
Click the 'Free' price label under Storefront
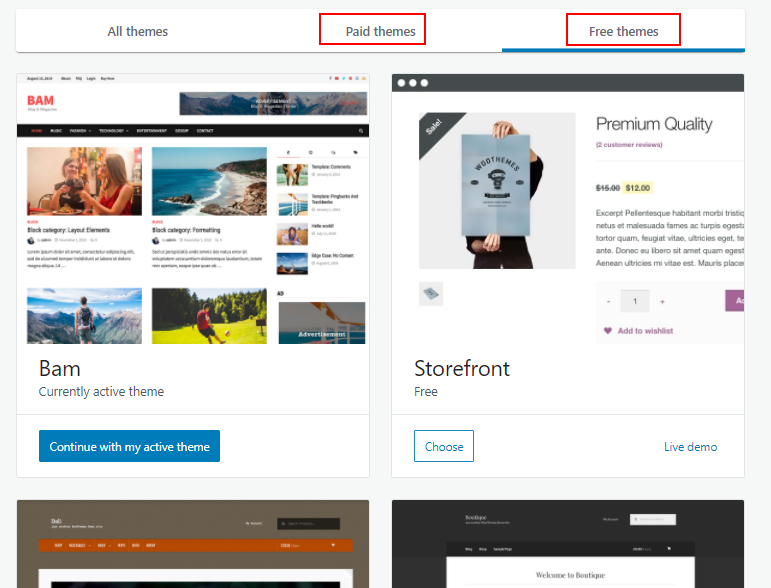point(426,391)
